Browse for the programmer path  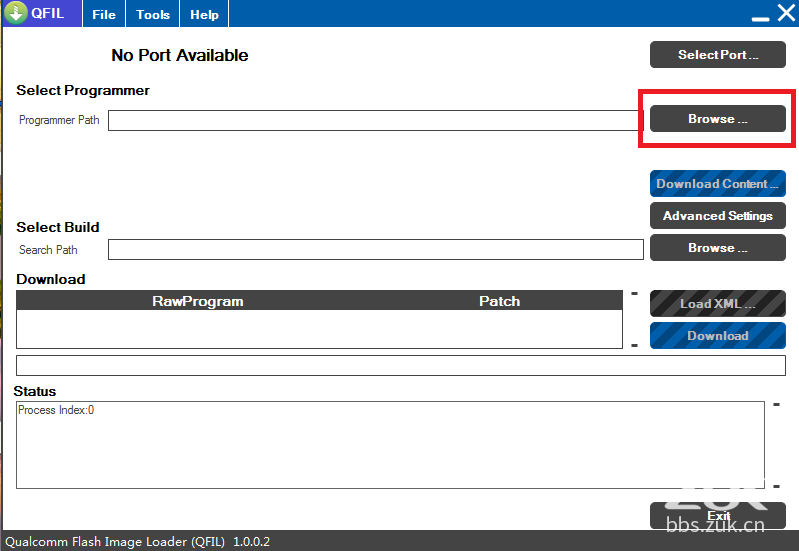point(717,119)
